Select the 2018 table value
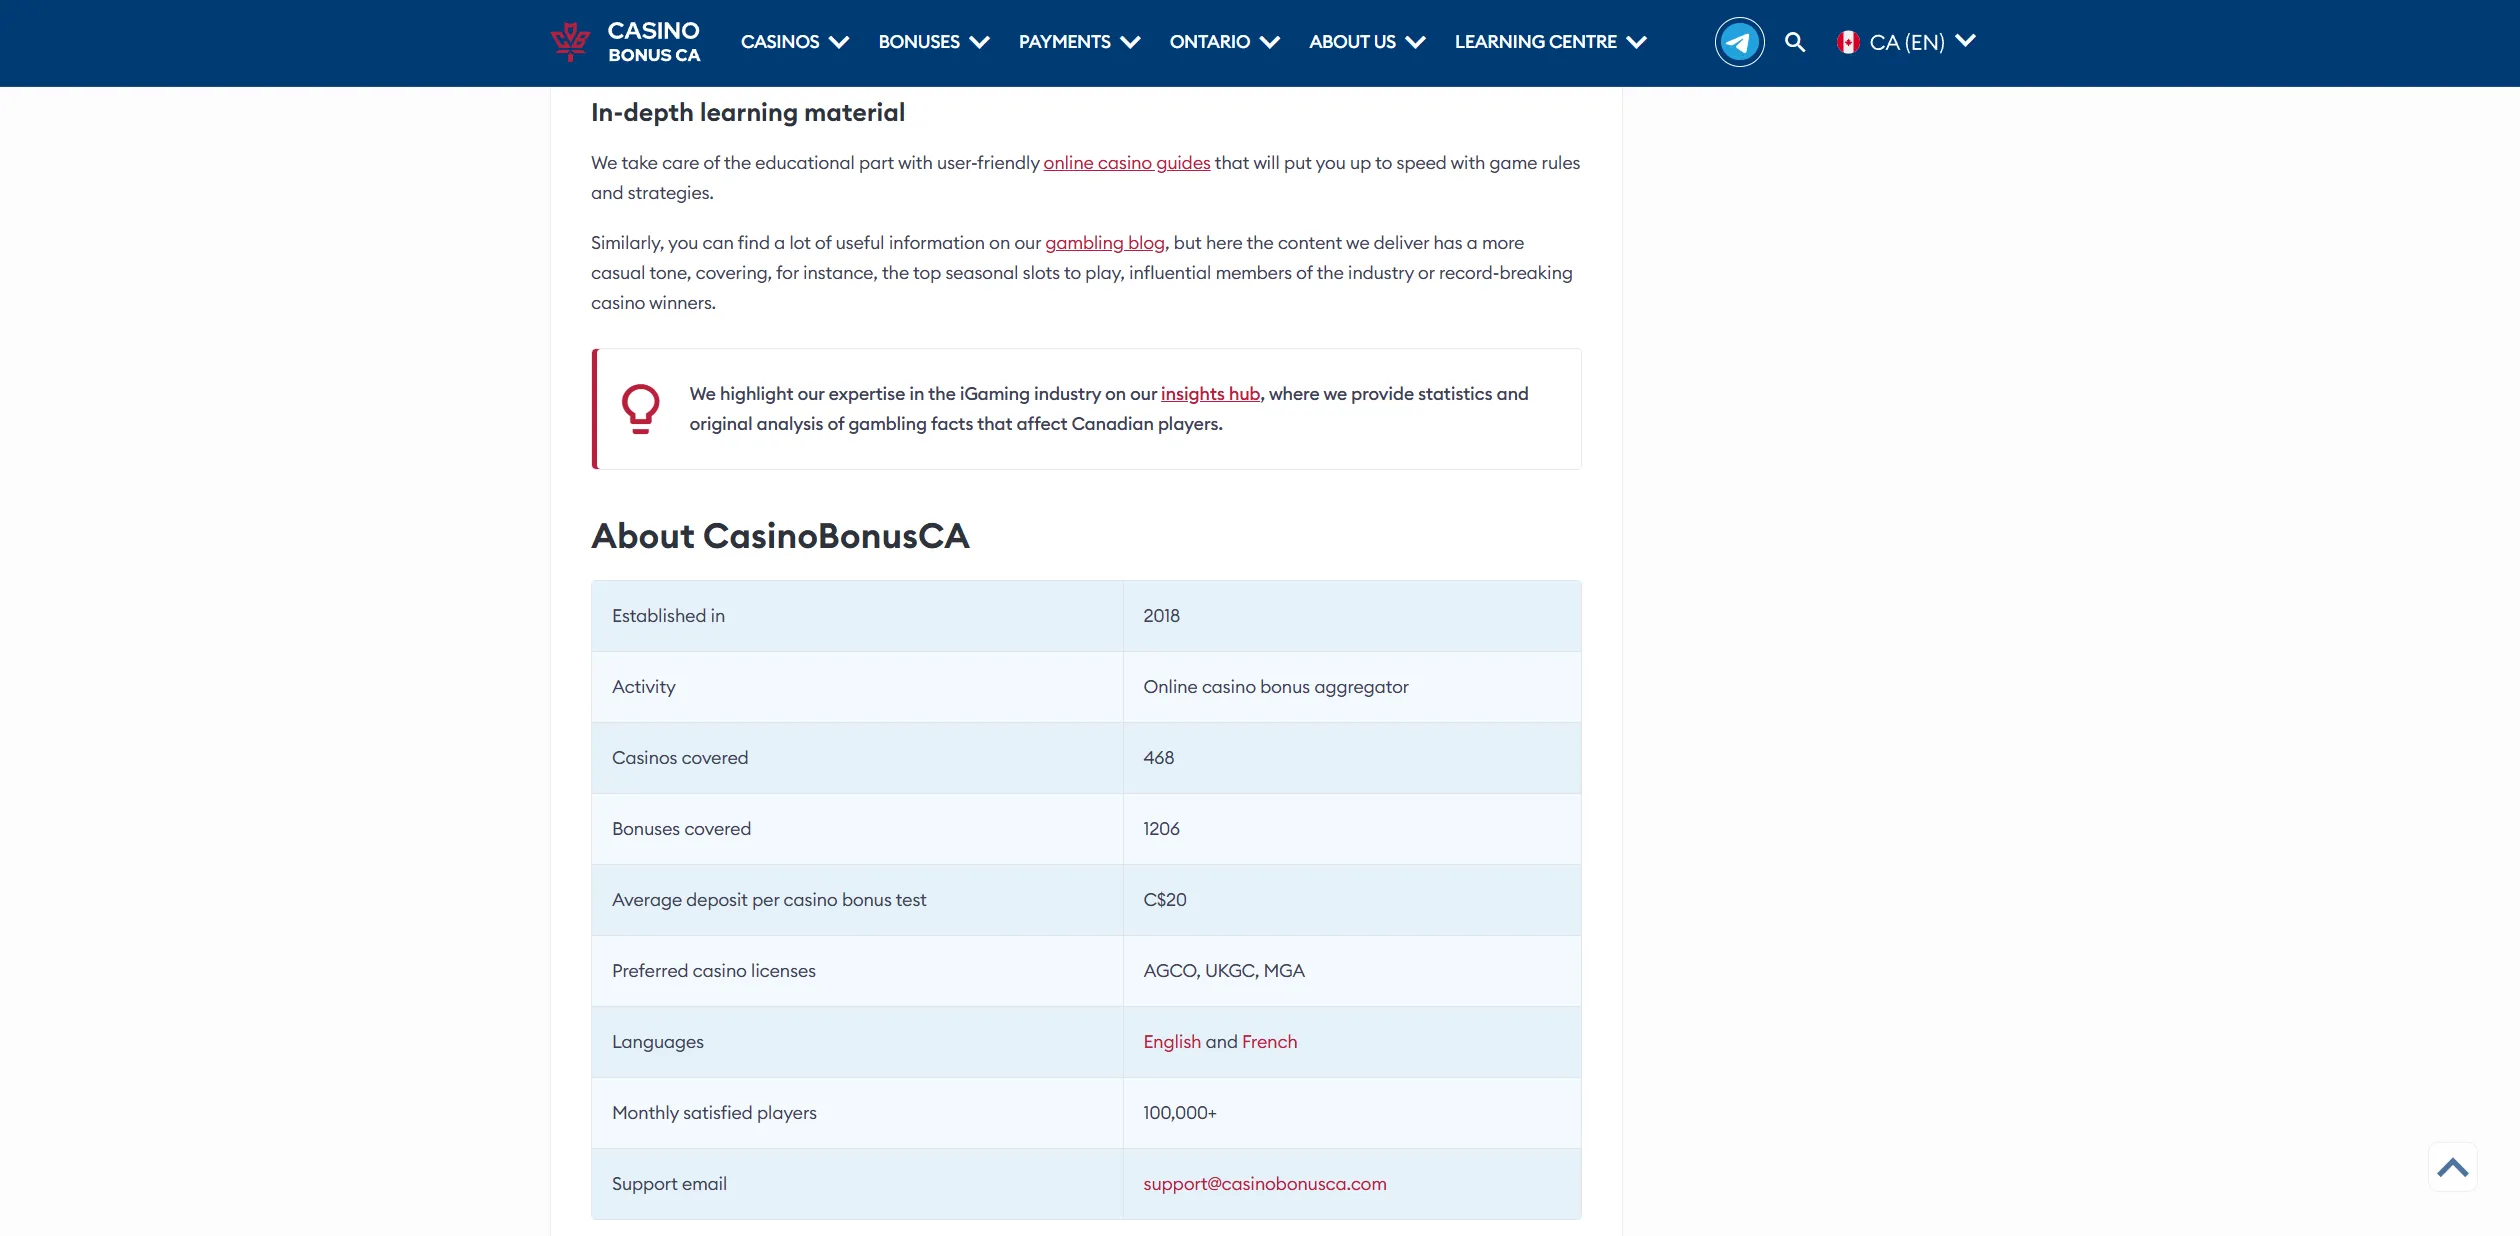Screen dimensions: 2520x1236 click(1161, 616)
